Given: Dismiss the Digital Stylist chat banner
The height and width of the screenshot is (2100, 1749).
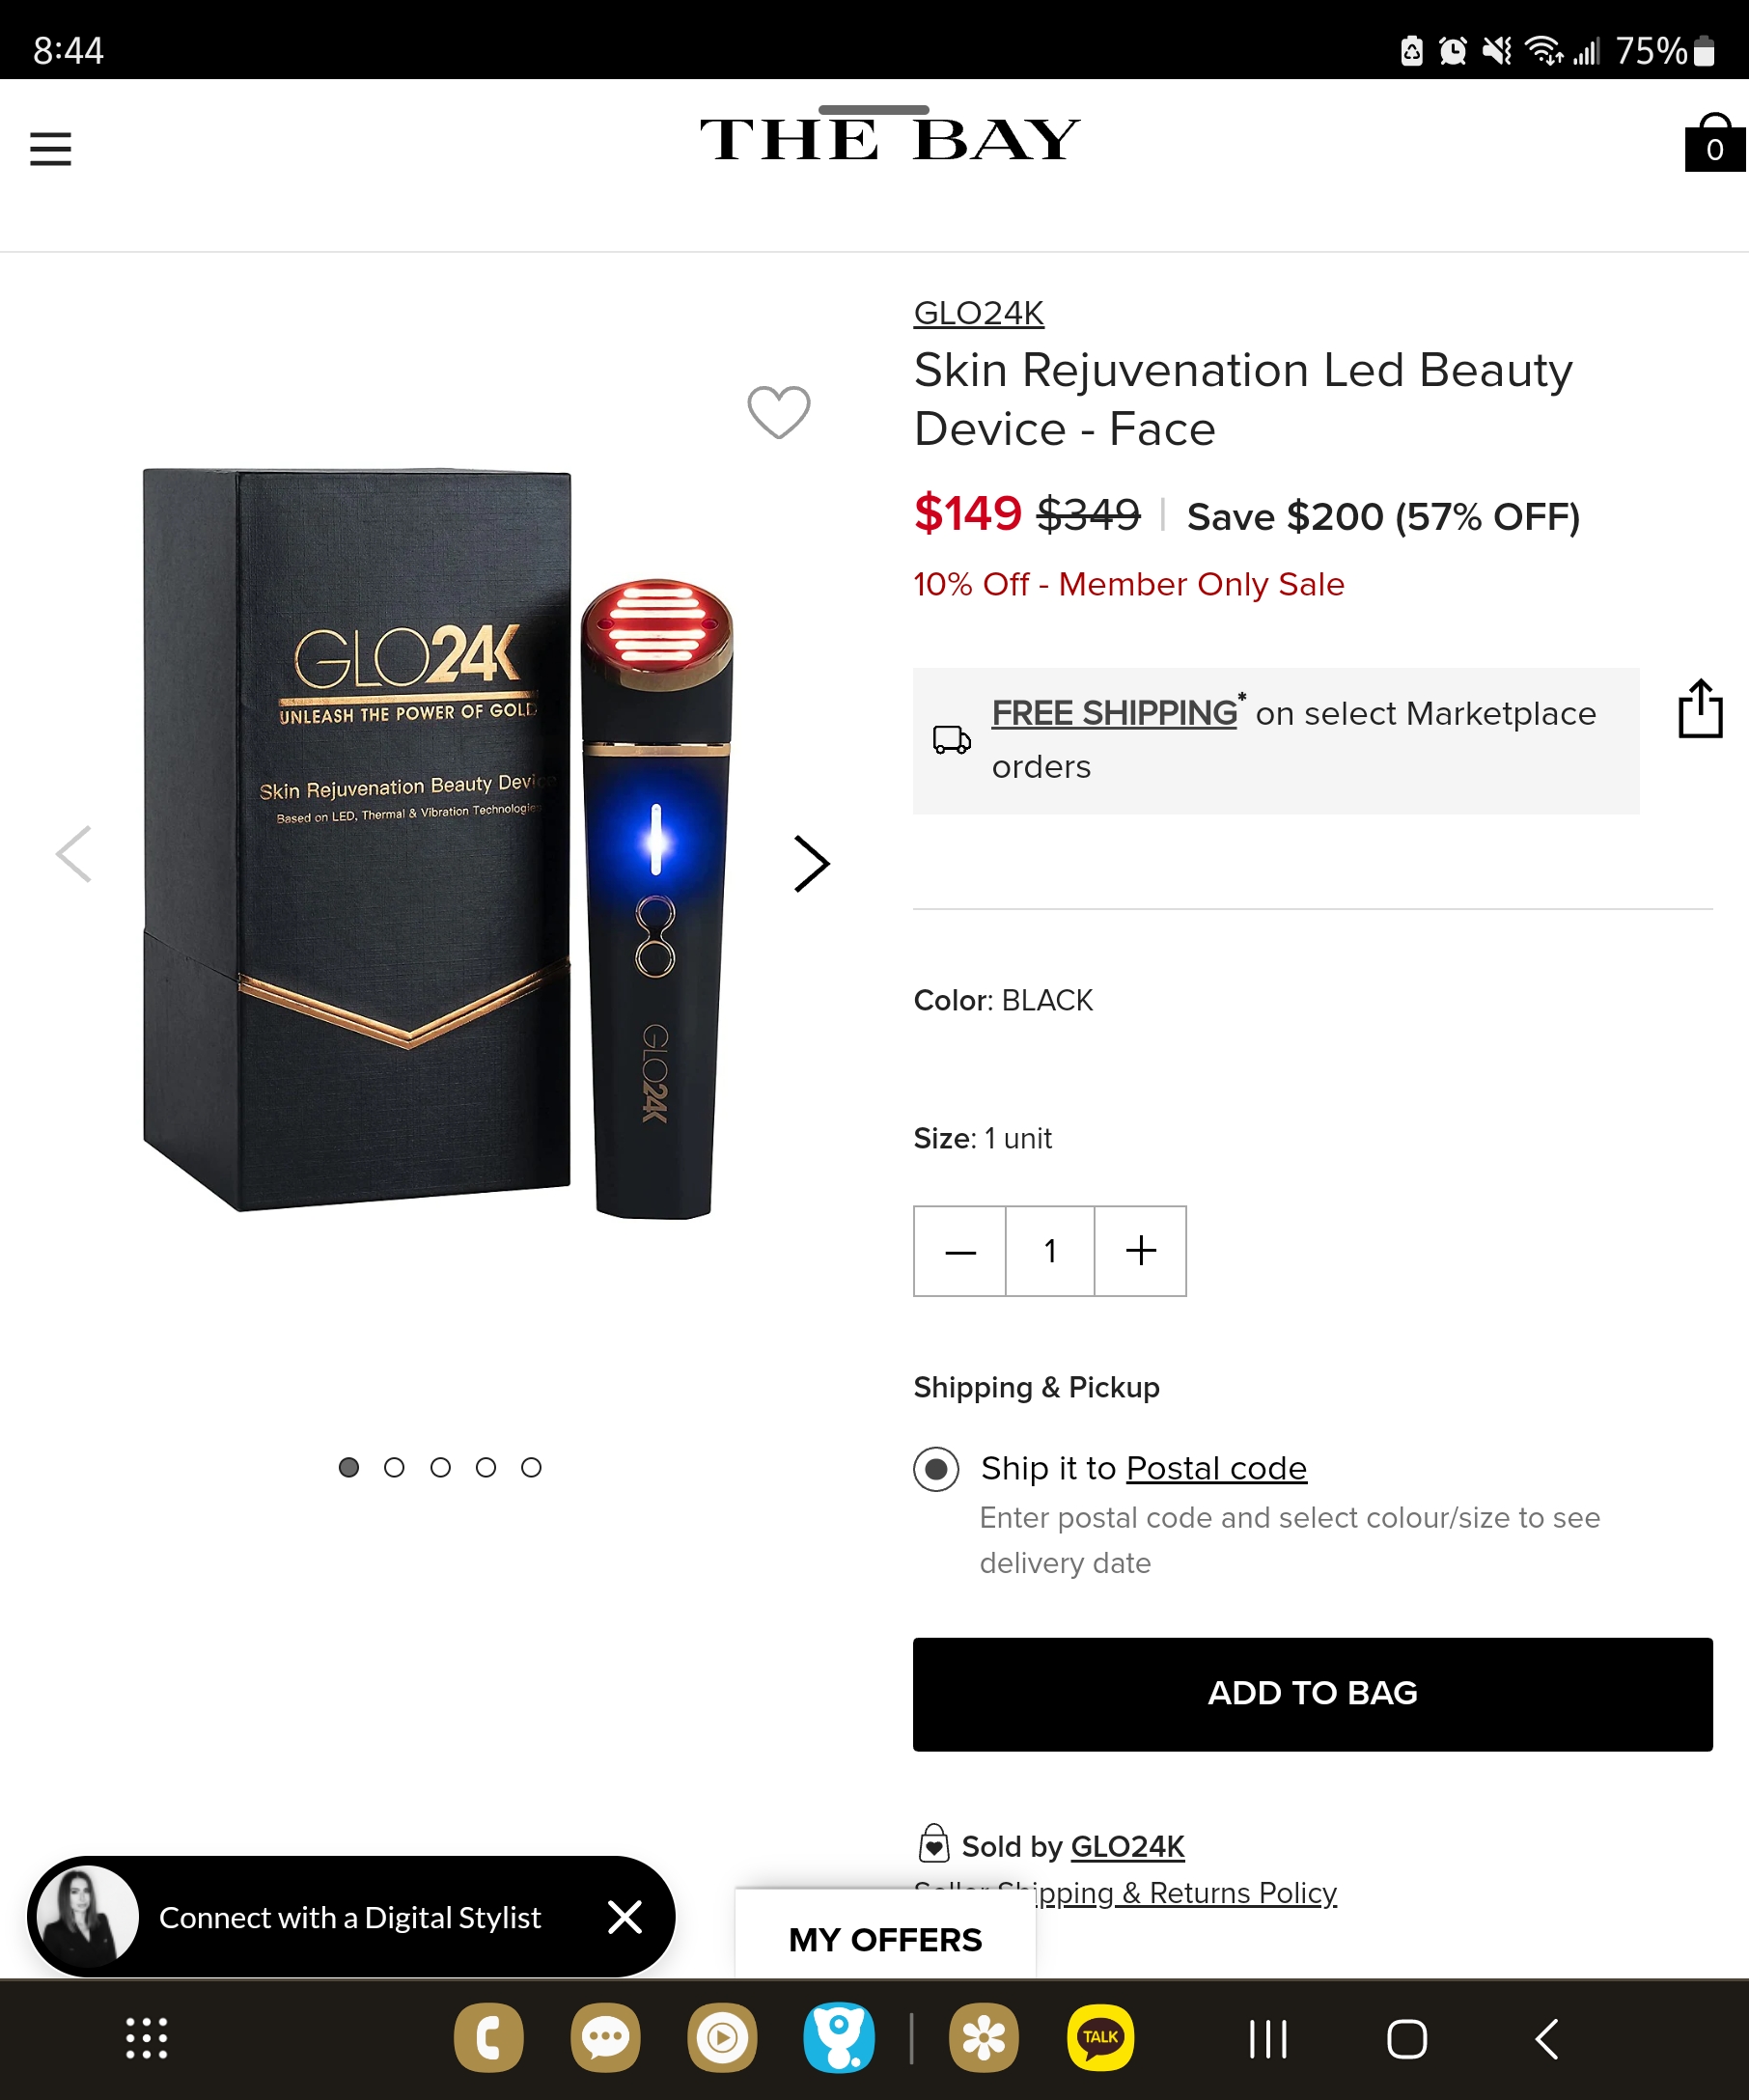Looking at the screenshot, I should (x=625, y=1917).
